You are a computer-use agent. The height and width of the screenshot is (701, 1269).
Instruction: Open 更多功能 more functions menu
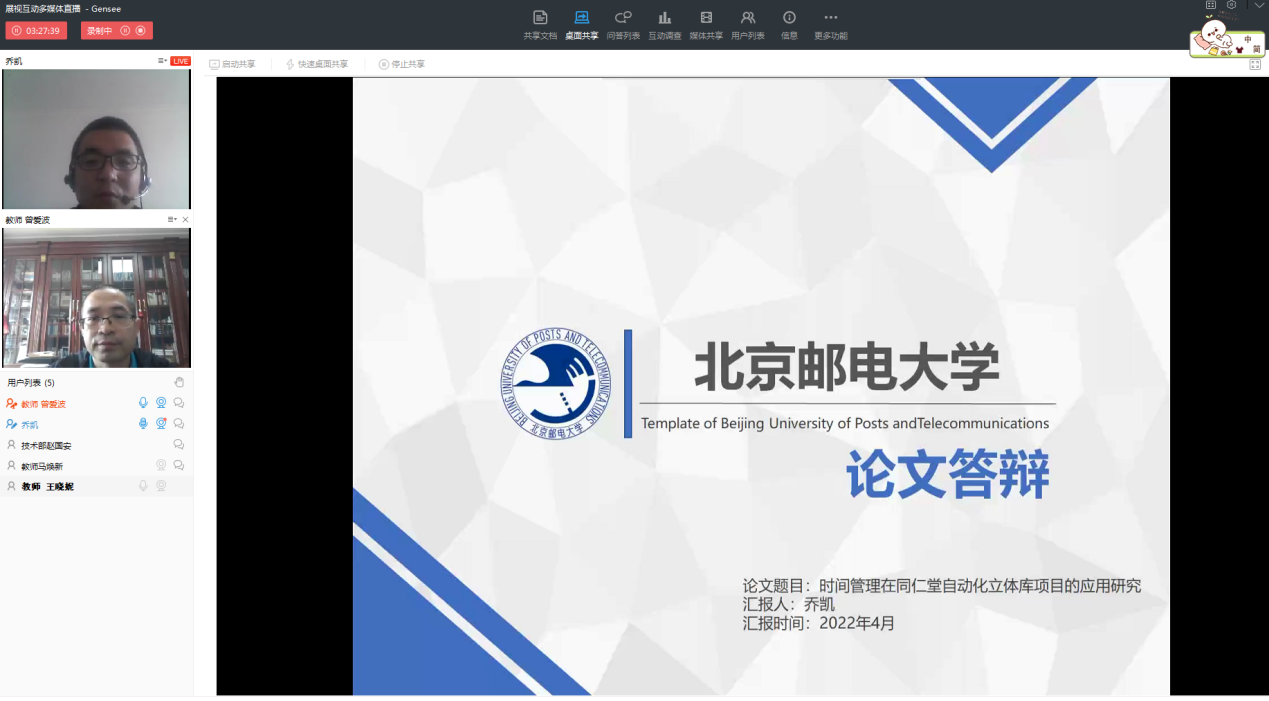(x=830, y=25)
